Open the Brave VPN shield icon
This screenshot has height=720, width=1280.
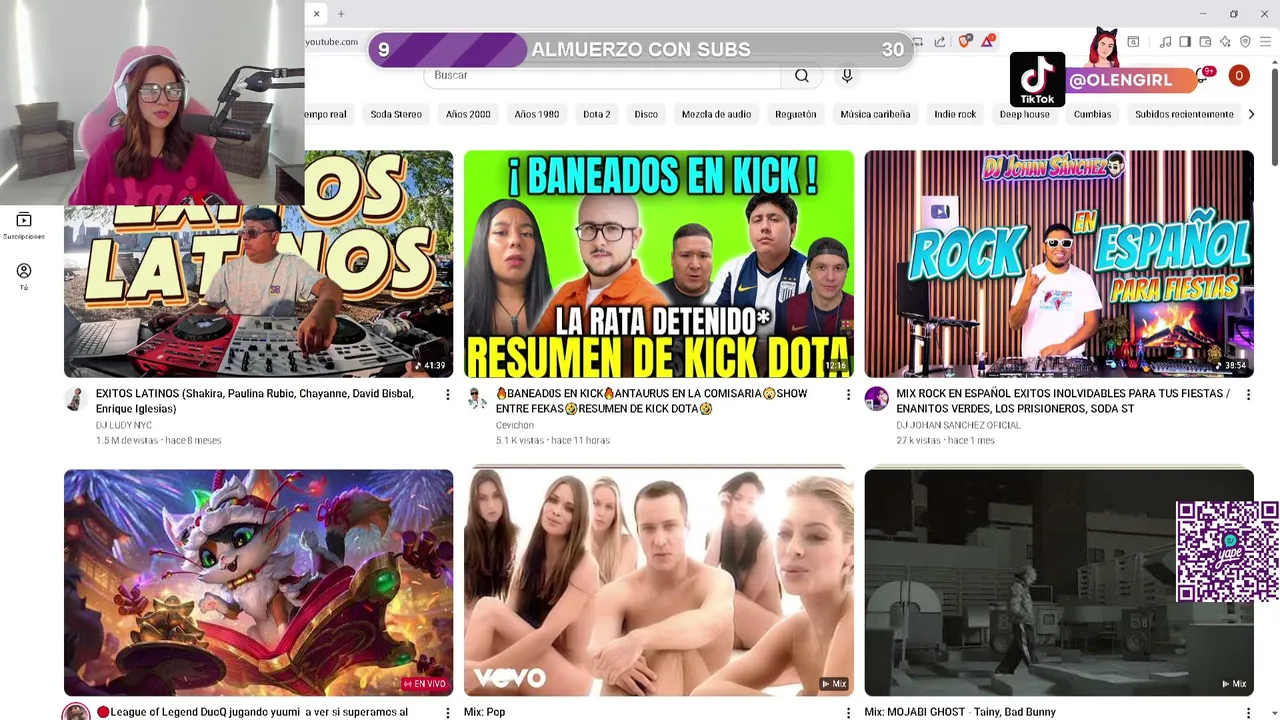point(1245,41)
